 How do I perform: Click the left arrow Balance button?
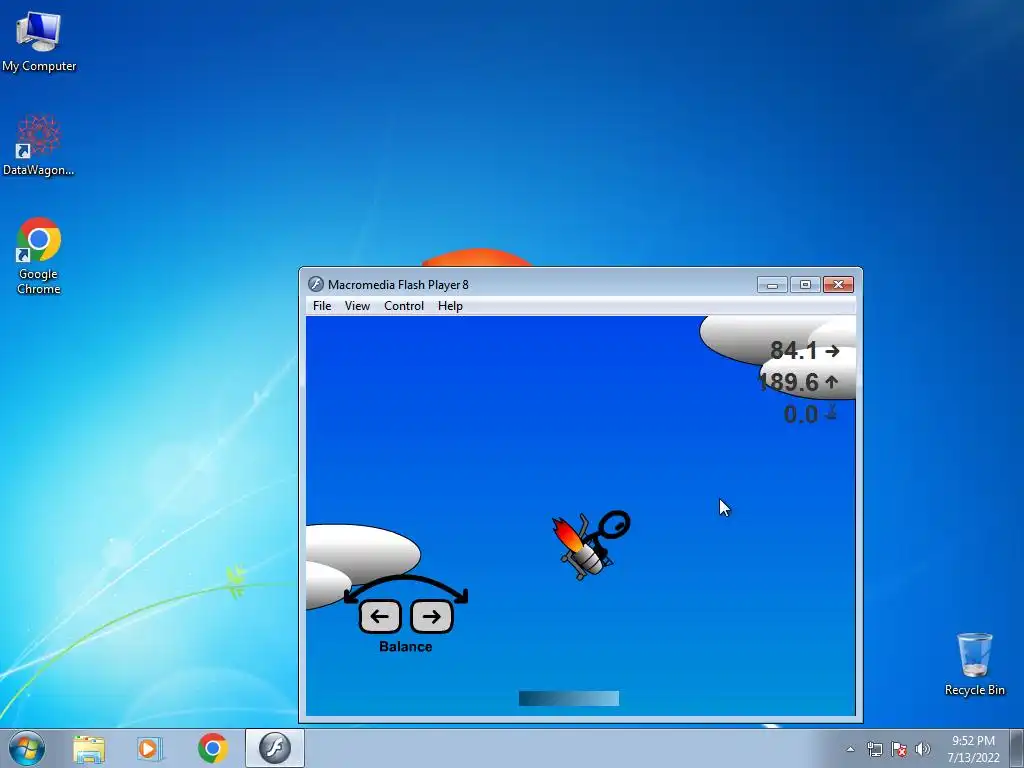(380, 616)
